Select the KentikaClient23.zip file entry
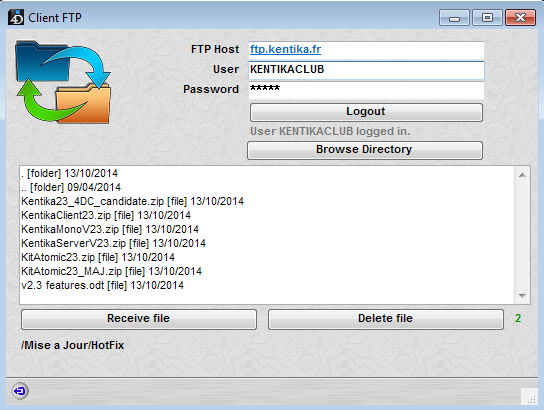The image size is (544, 410). 106,215
